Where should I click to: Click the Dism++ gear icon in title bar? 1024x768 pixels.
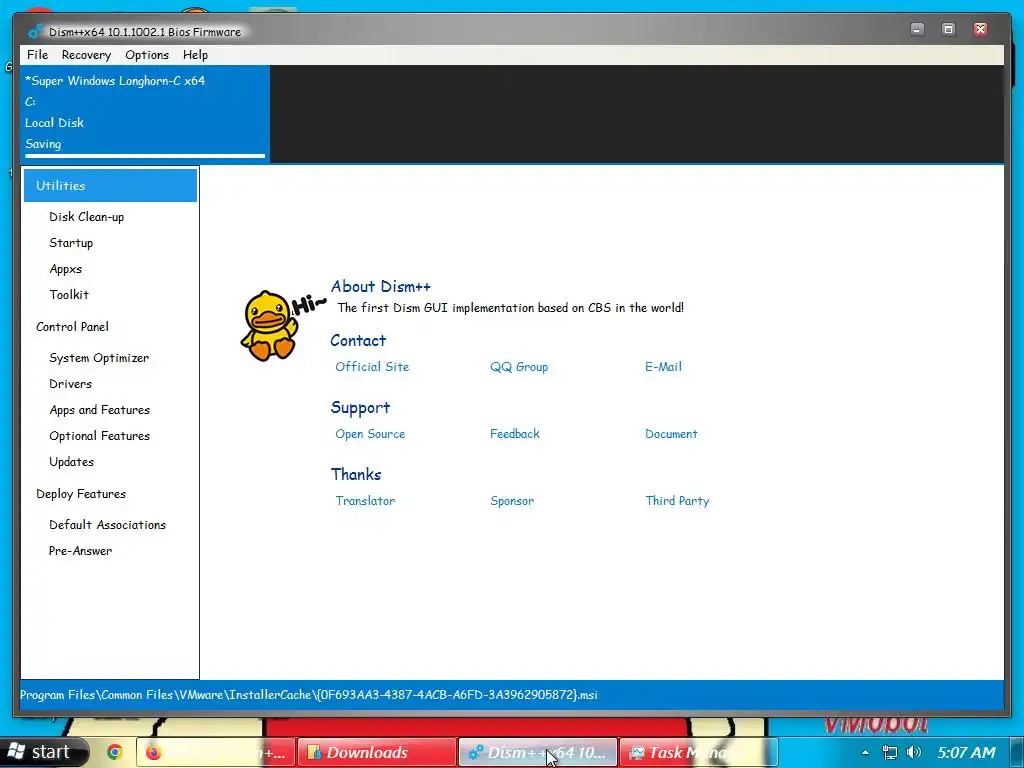point(35,31)
